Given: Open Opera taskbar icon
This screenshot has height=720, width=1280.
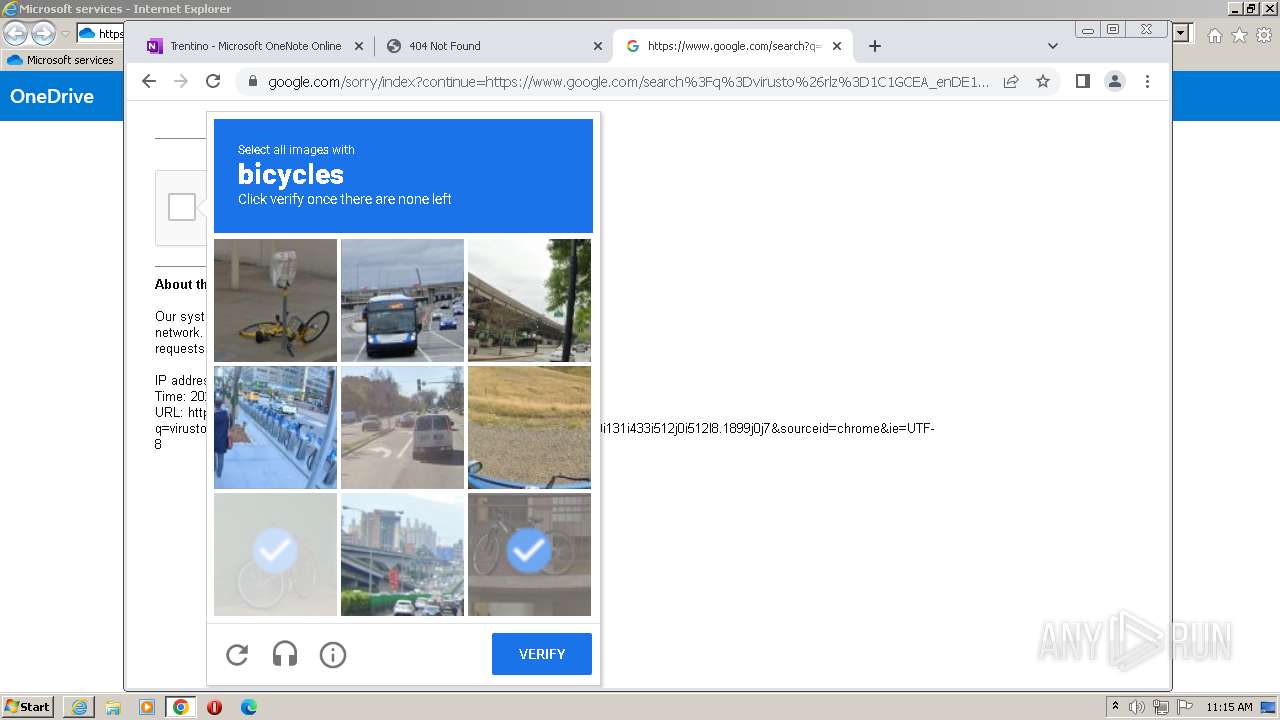Looking at the screenshot, I should coord(214,707).
